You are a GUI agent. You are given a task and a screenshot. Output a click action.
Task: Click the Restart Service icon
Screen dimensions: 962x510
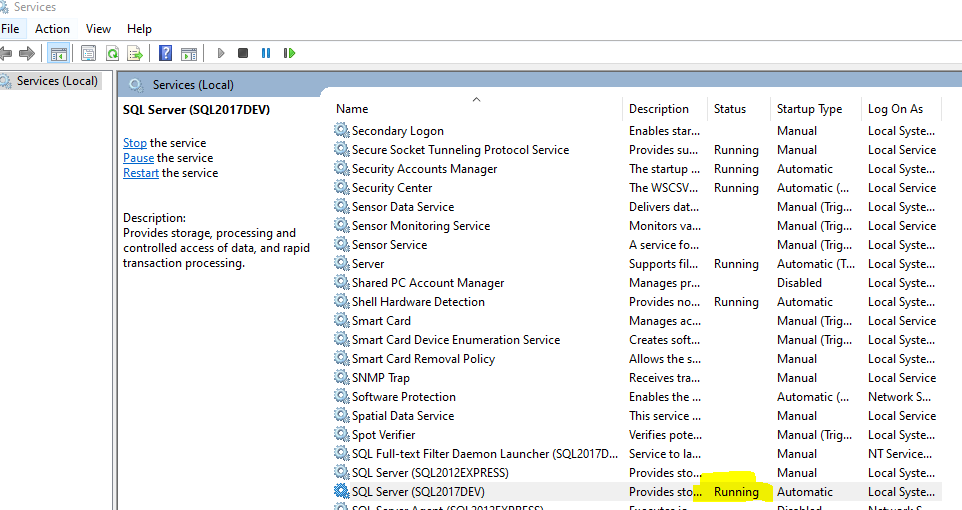pos(289,53)
